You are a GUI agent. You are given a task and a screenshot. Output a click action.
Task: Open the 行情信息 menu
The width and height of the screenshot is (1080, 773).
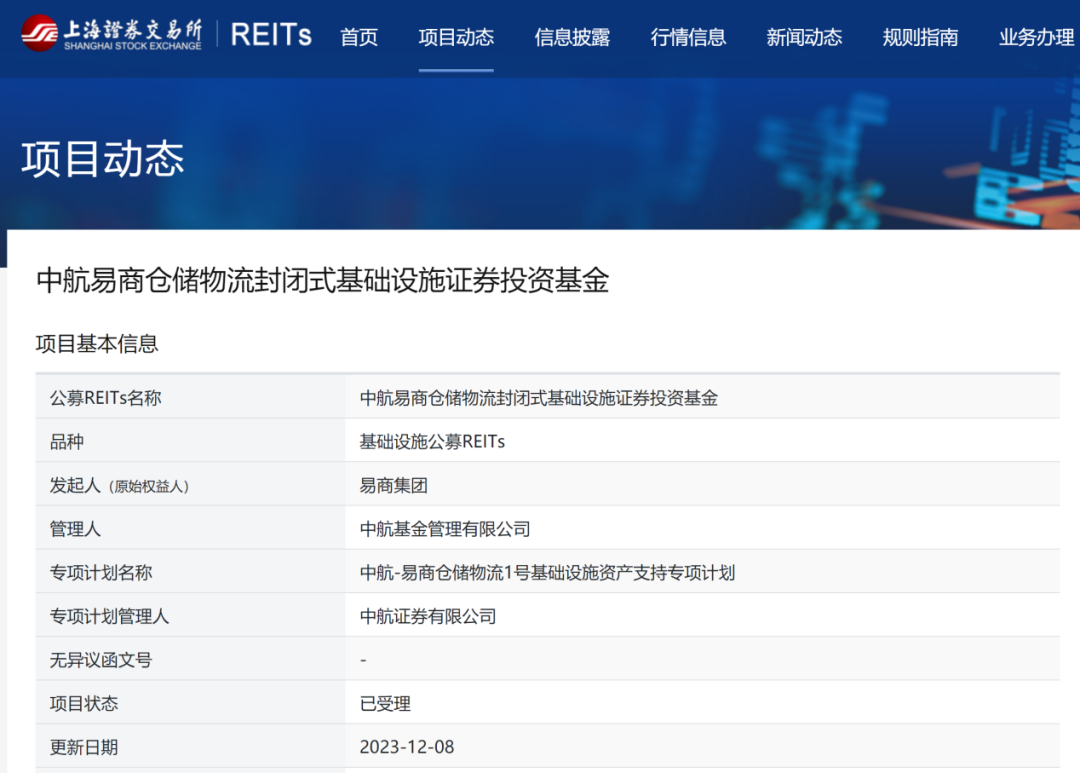tap(688, 37)
